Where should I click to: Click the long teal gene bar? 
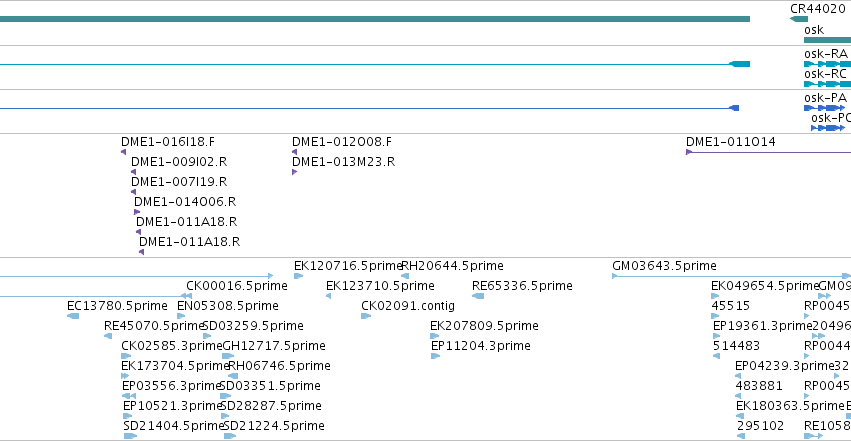(375, 19)
